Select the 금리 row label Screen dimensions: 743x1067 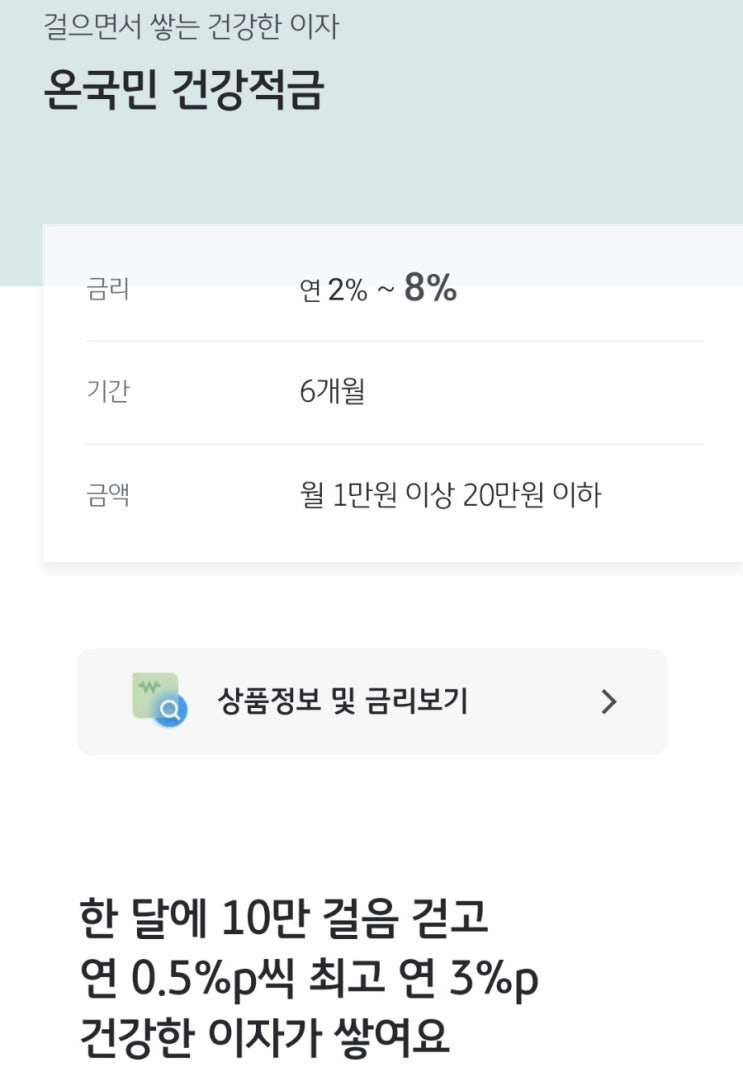[108, 291]
